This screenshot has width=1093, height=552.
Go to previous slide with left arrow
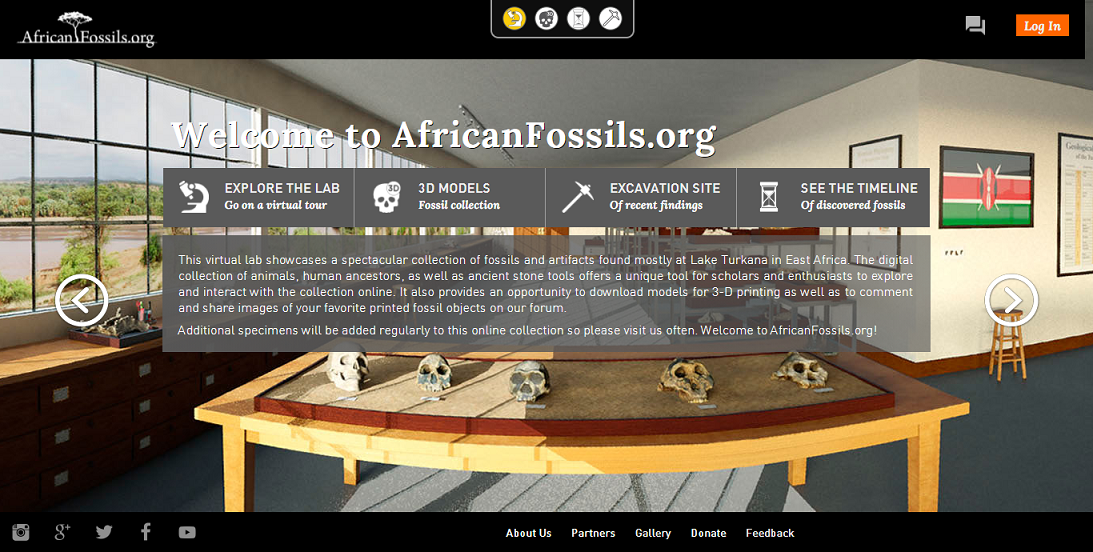pyautogui.click(x=82, y=300)
